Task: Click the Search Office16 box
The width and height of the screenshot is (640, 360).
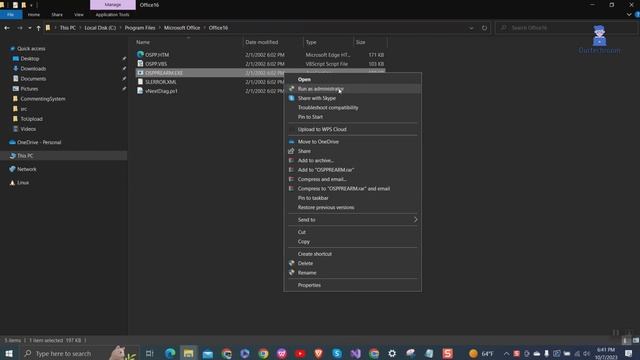Action: [x=566, y=28]
